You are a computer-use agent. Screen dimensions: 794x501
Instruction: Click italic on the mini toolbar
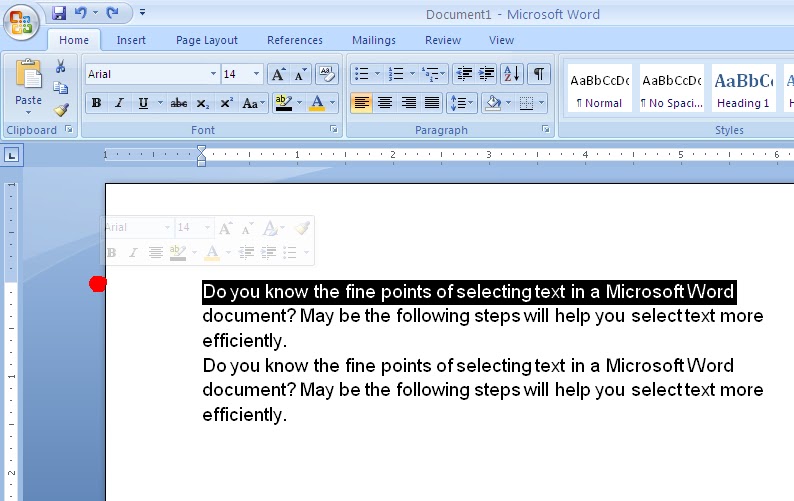[x=133, y=252]
